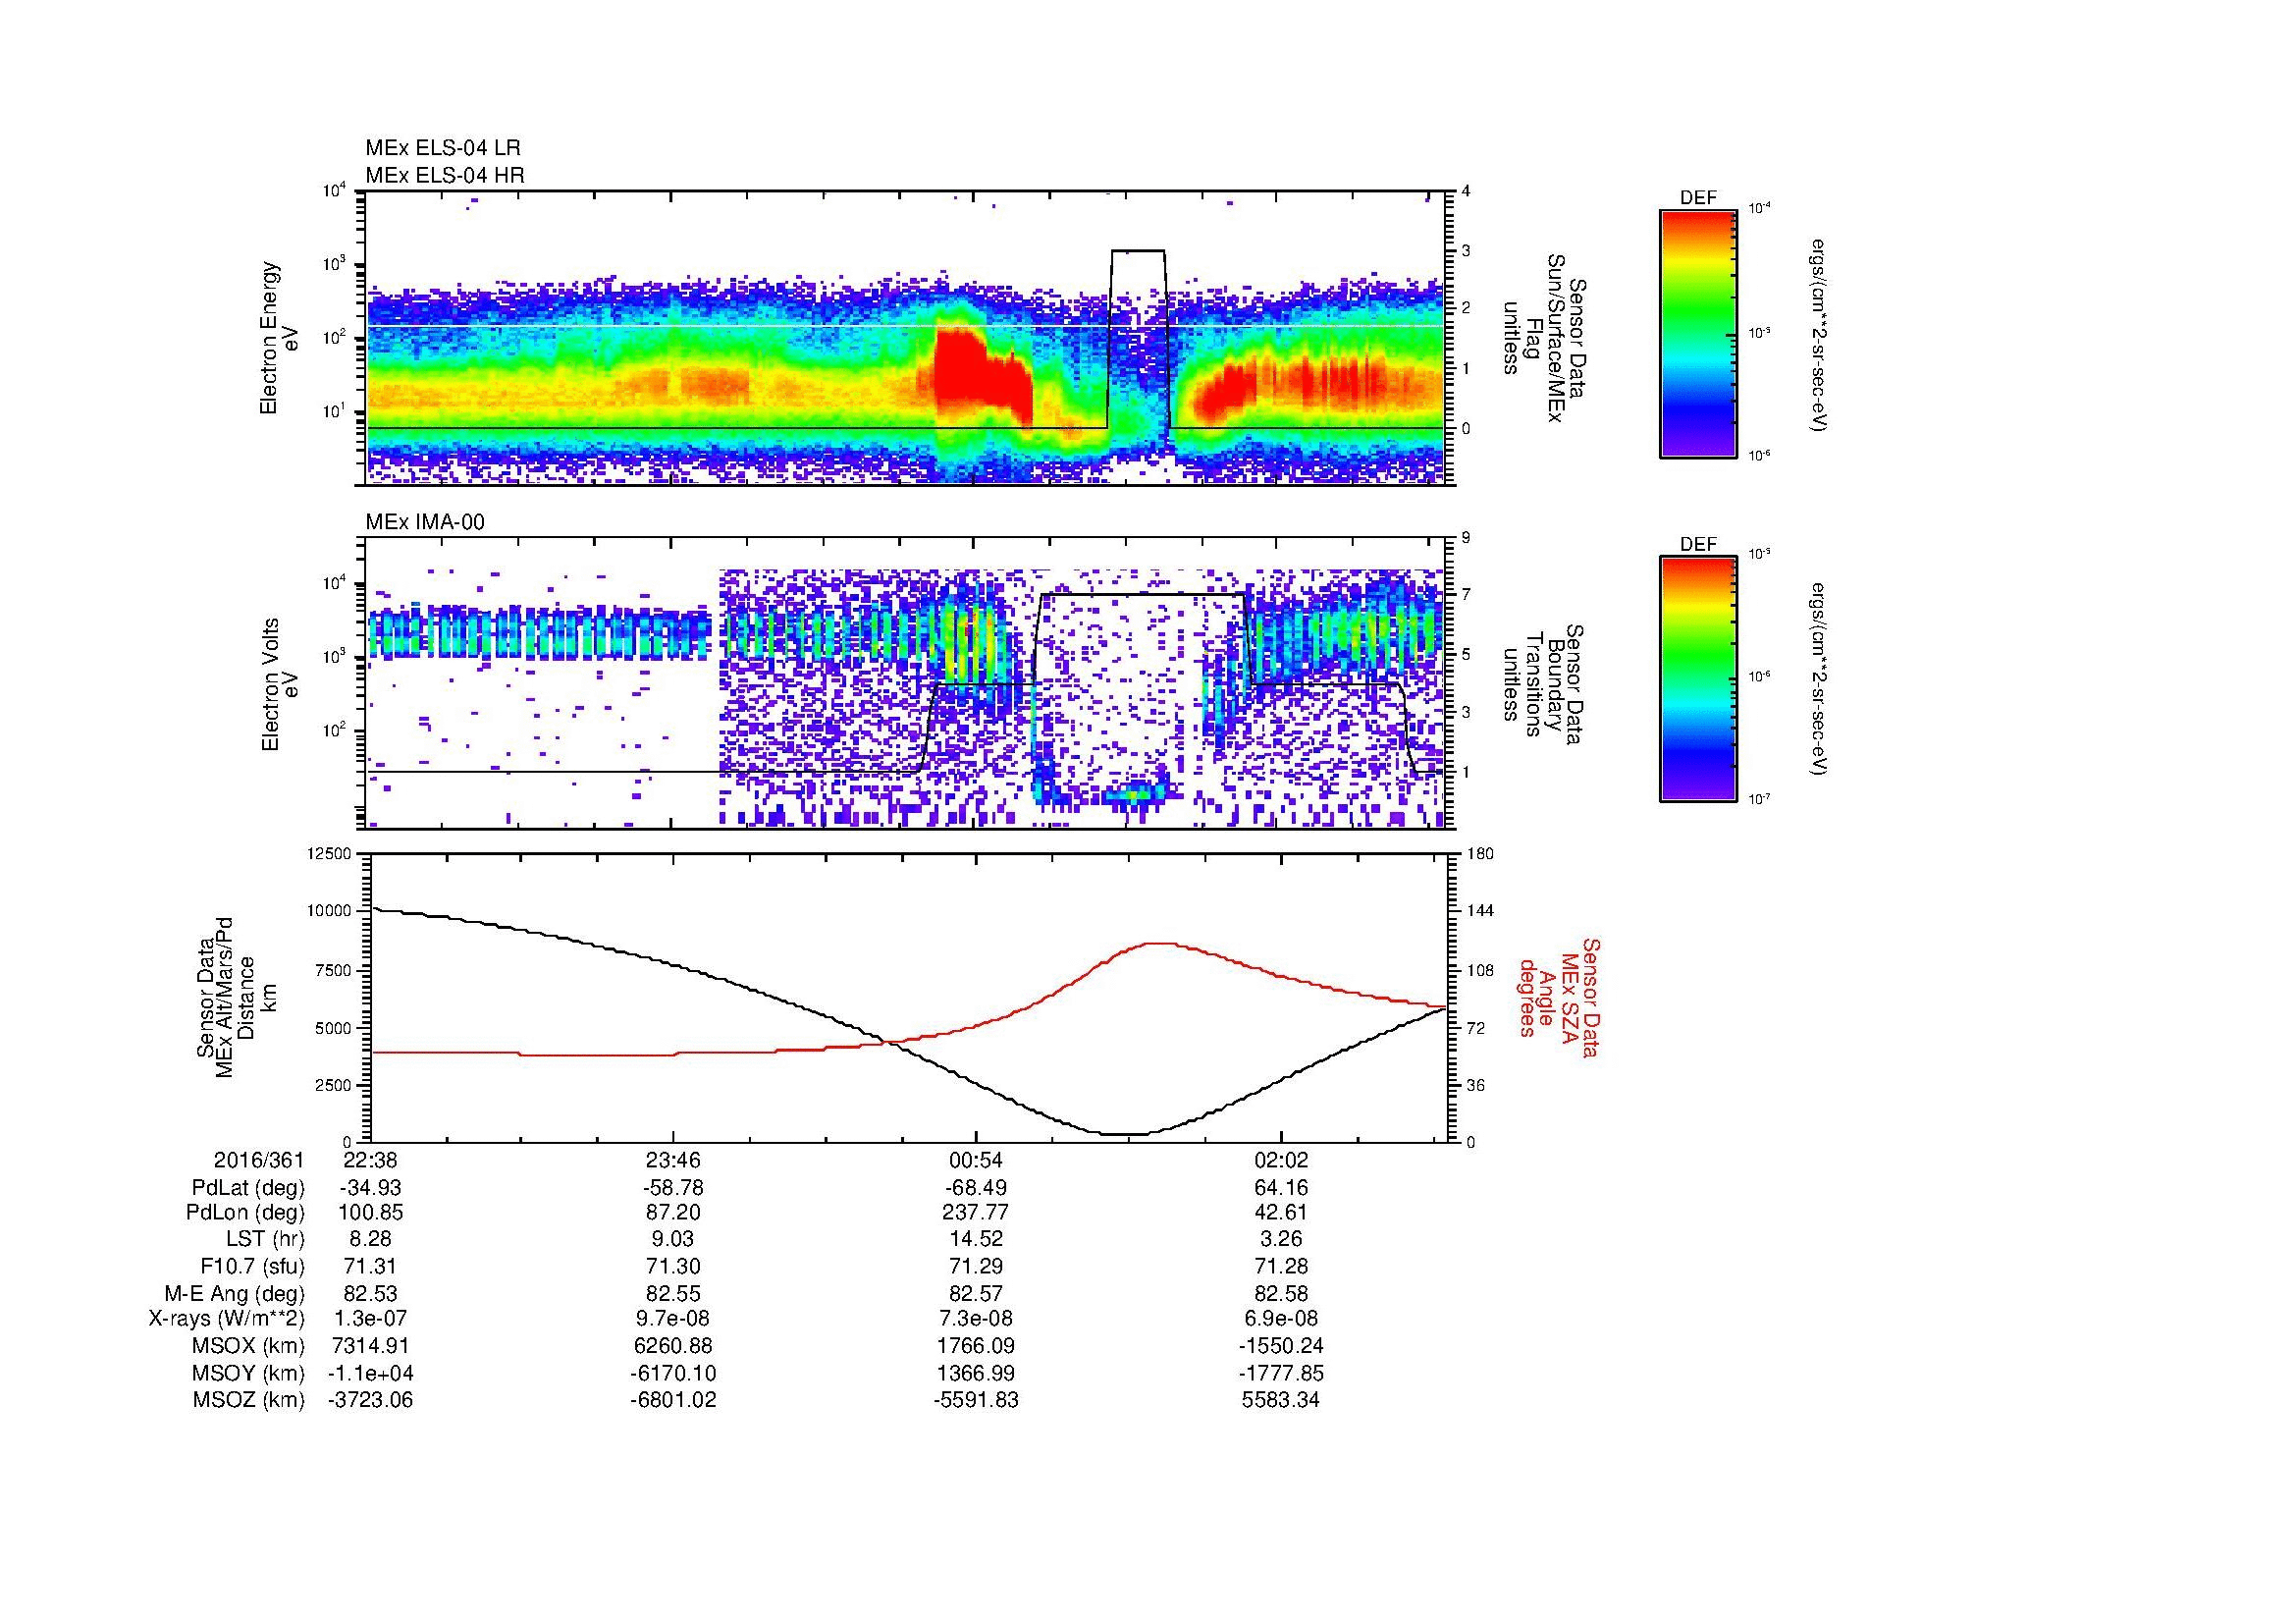Click the '12500' altitude axis tick
This screenshot has height=1623, width=2296.
click(330, 854)
